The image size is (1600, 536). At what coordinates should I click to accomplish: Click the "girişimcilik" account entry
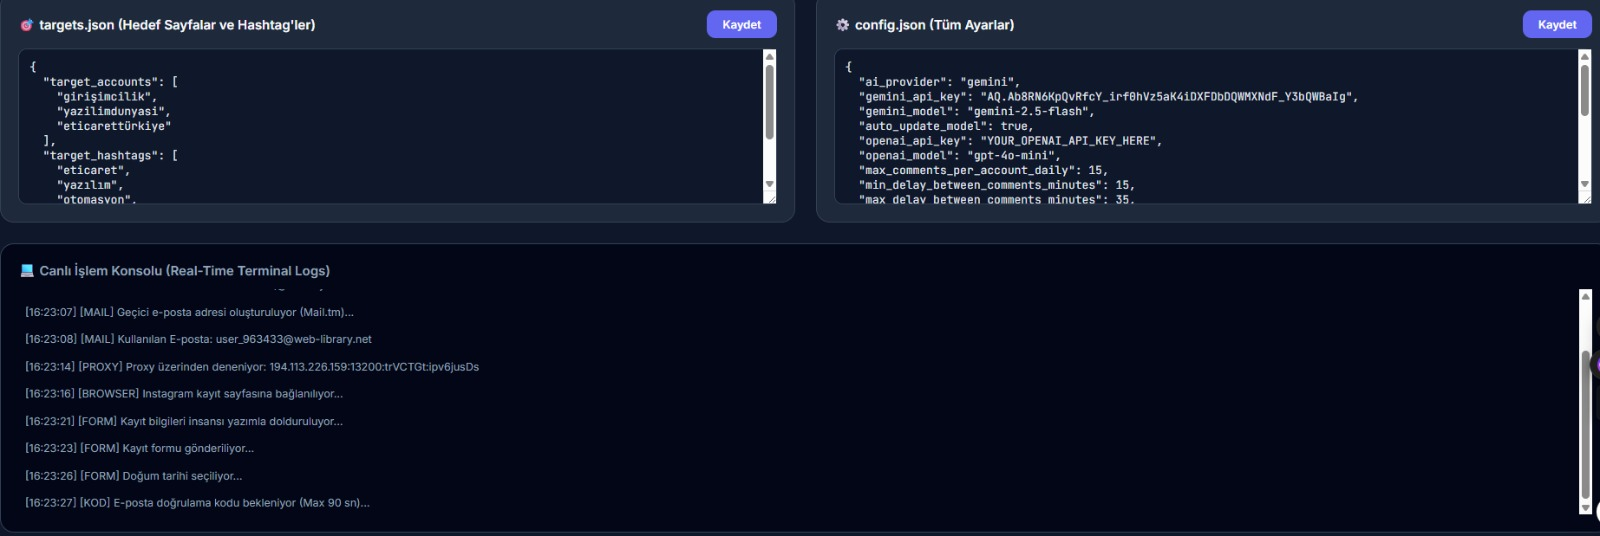pos(107,97)
